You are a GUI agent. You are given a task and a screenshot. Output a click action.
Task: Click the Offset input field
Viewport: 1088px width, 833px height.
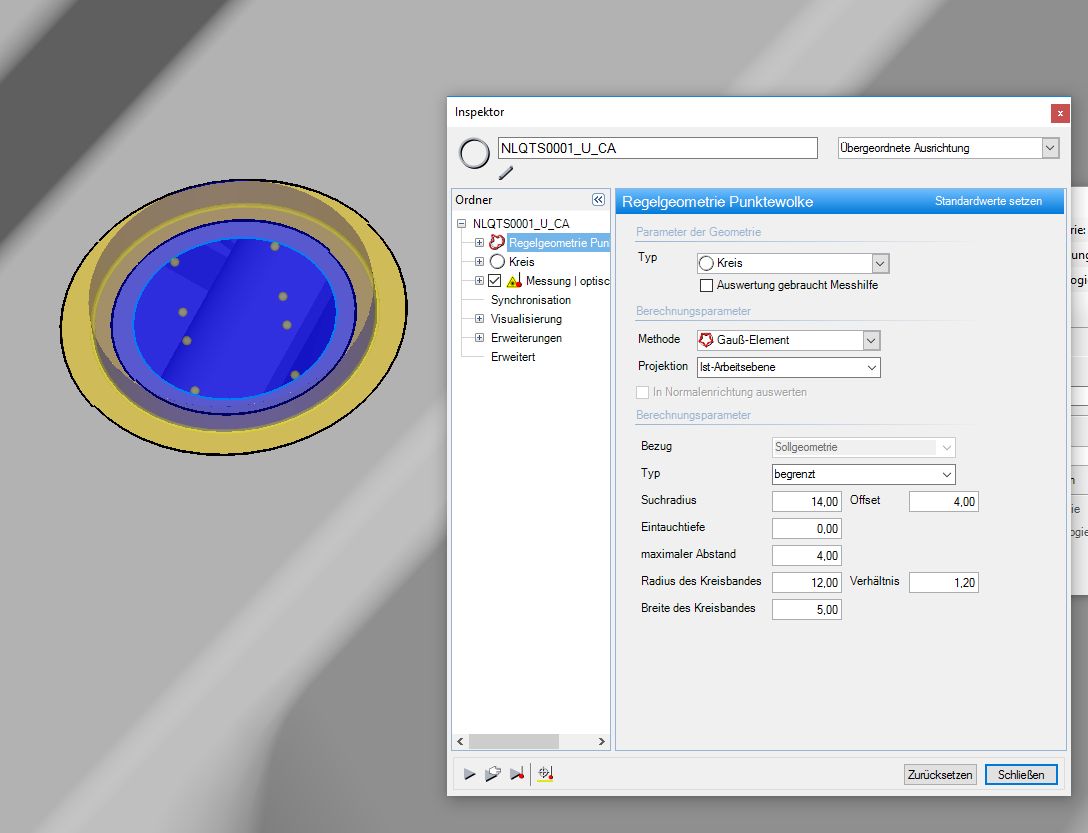944,501
